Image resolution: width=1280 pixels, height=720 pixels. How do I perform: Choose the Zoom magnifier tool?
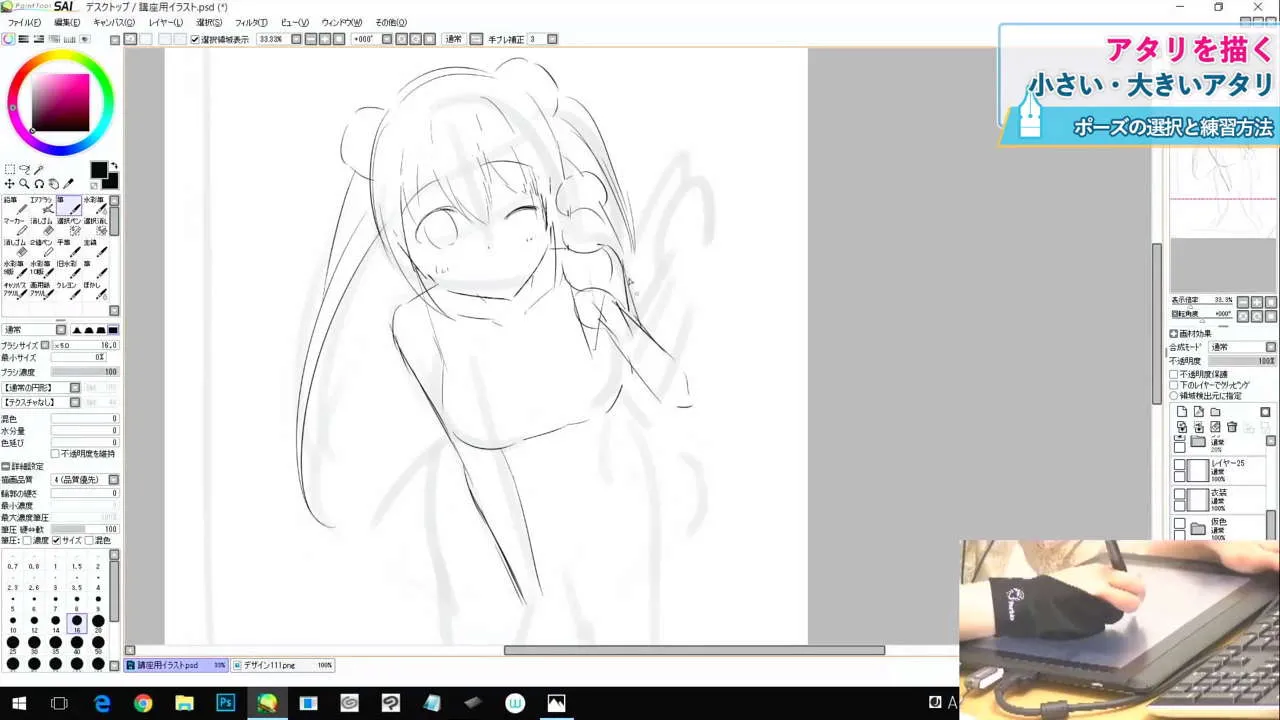tap(24, 184)
